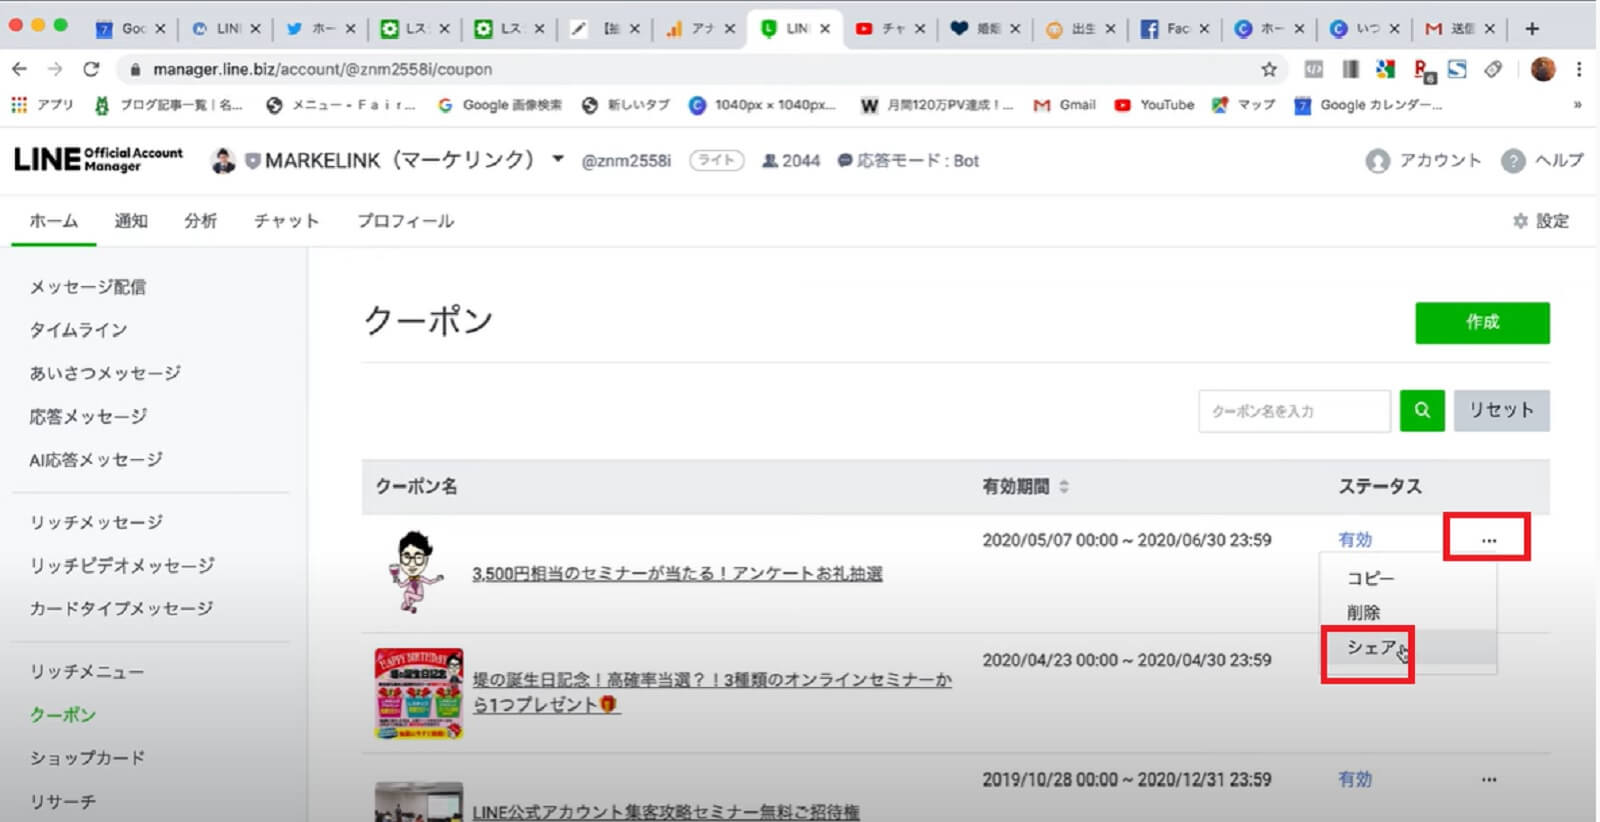Focus the クーポン名を入力 search field
The image size is (1600, 822).
1294,411
